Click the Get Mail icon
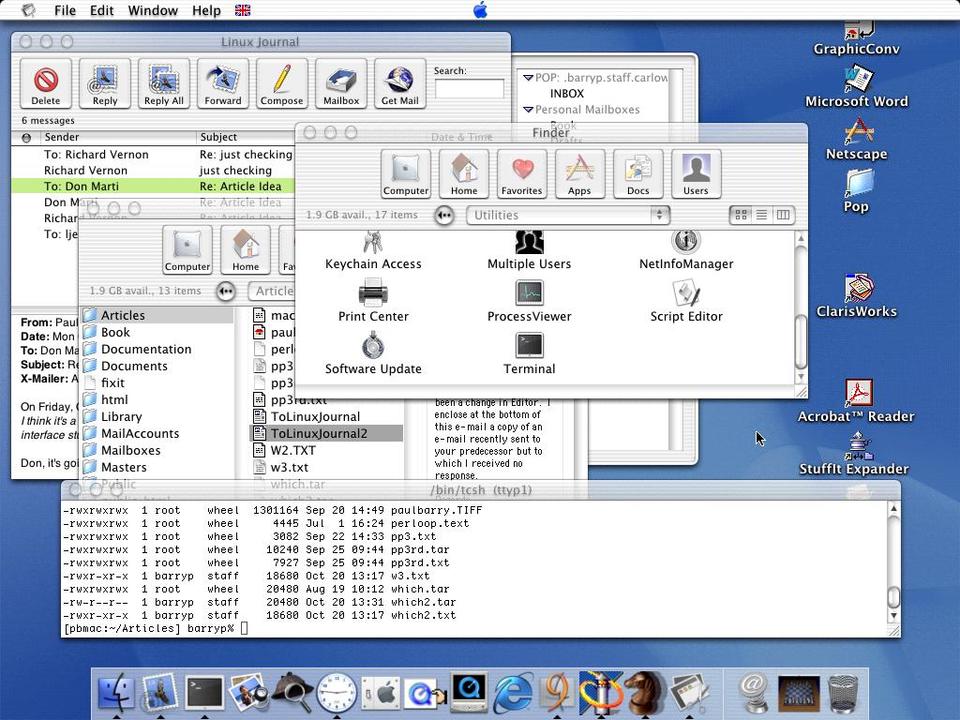960x720 pixels. pos(399,82)
